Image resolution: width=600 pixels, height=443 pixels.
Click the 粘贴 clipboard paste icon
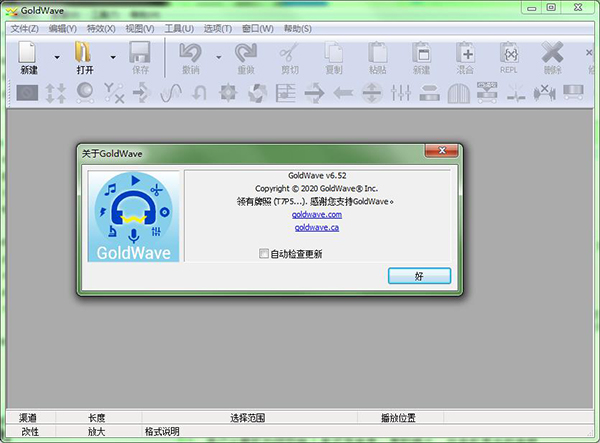[x=378, y=52]
